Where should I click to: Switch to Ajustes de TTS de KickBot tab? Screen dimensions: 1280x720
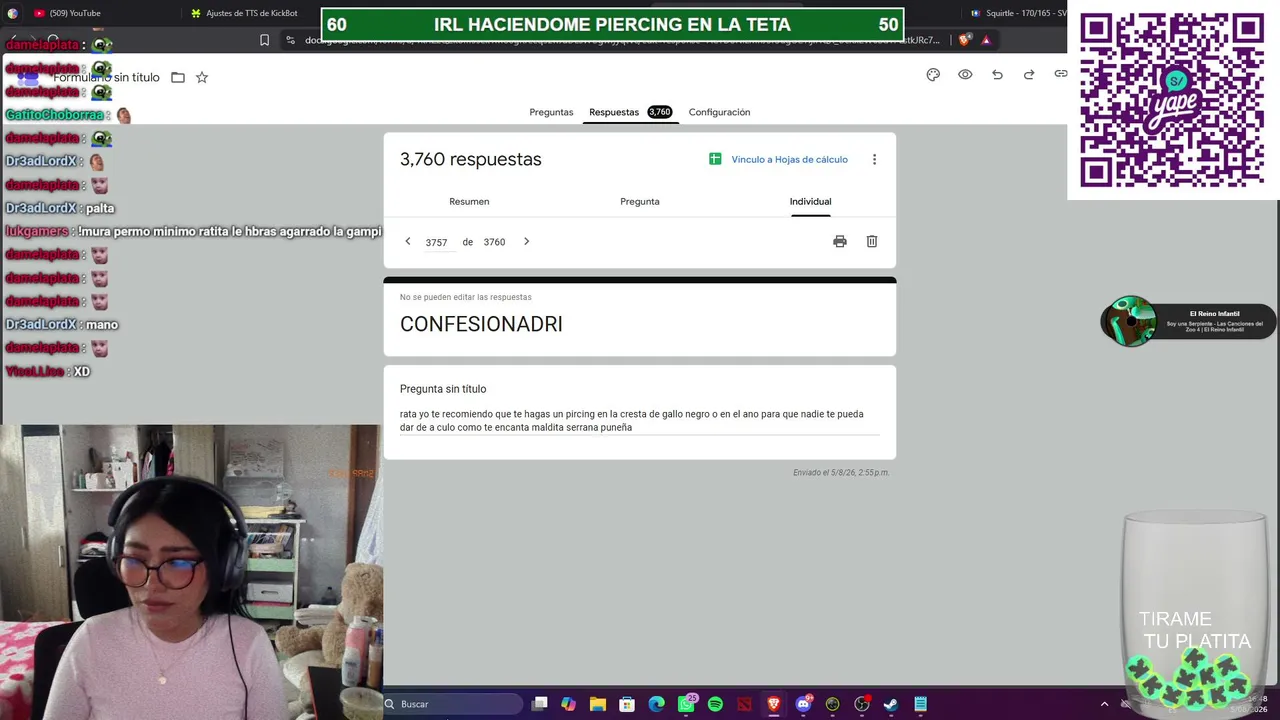244,13
